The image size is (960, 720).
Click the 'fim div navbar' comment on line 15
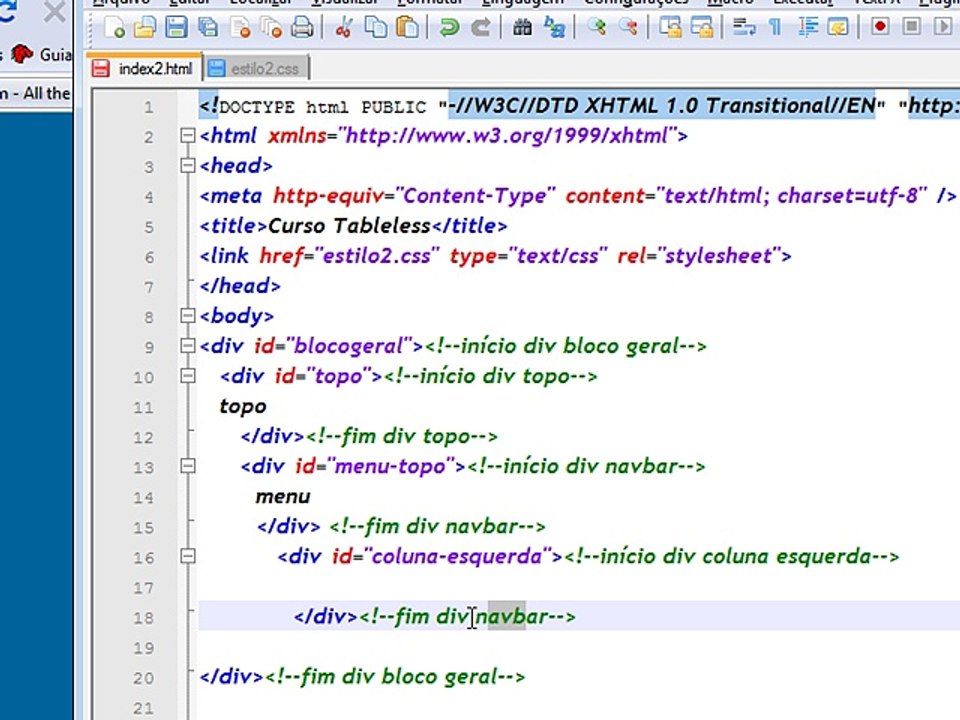[x=437, y=527]
